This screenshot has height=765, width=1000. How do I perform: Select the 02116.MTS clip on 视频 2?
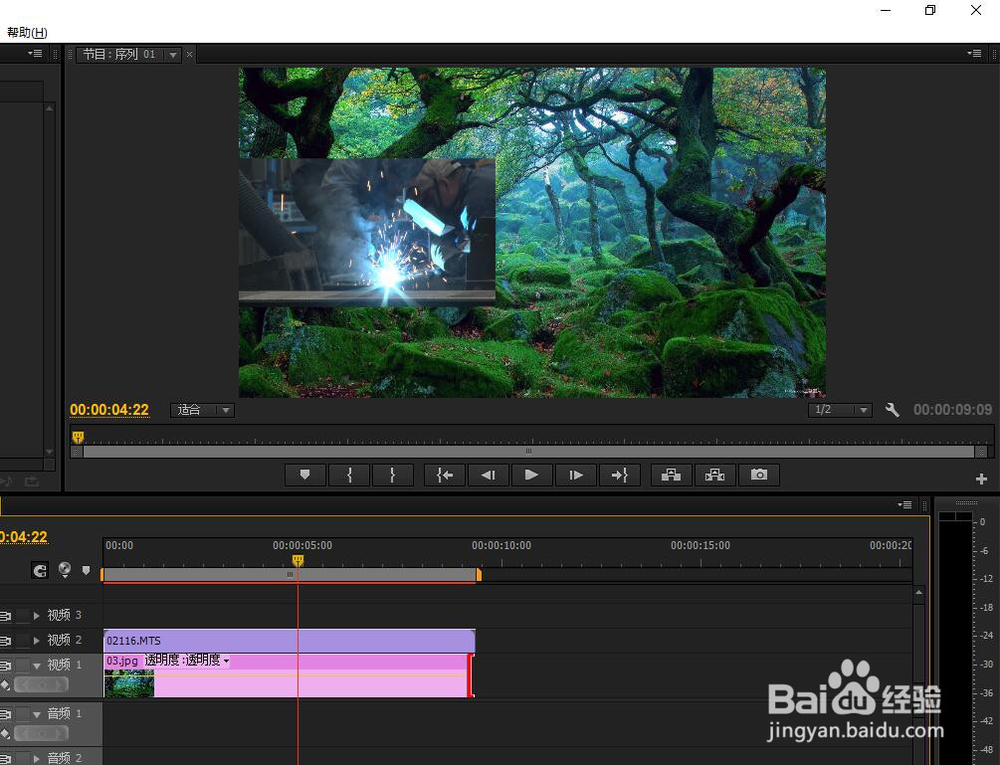(290, 641)
